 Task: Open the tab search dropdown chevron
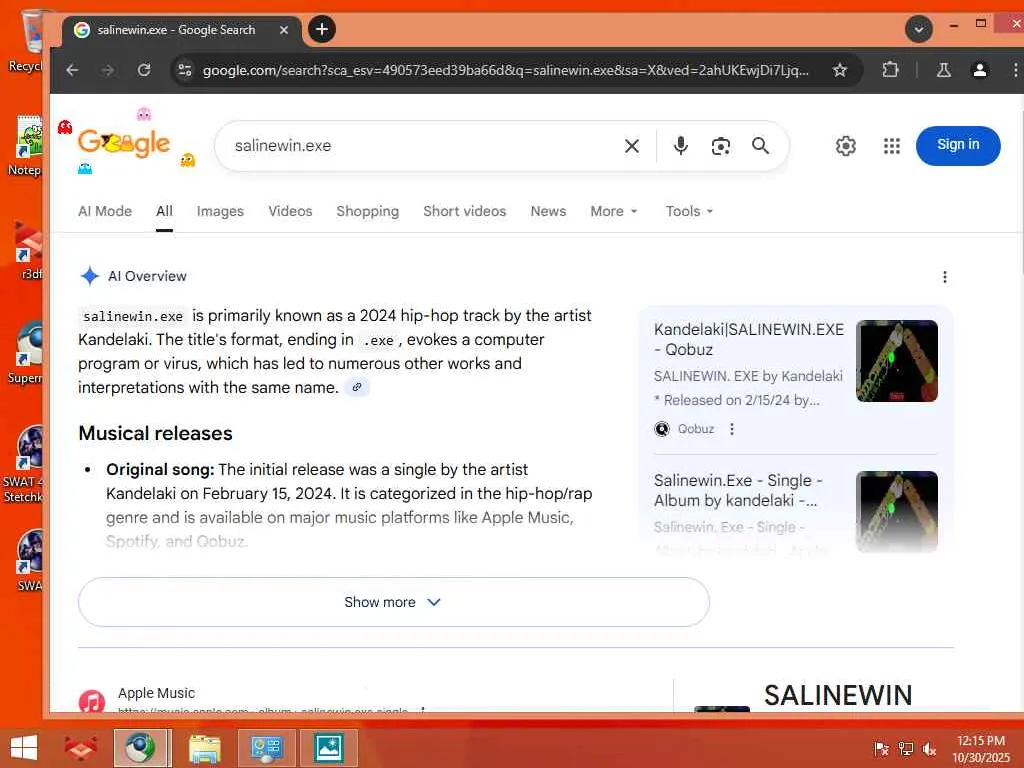point(919,29)
